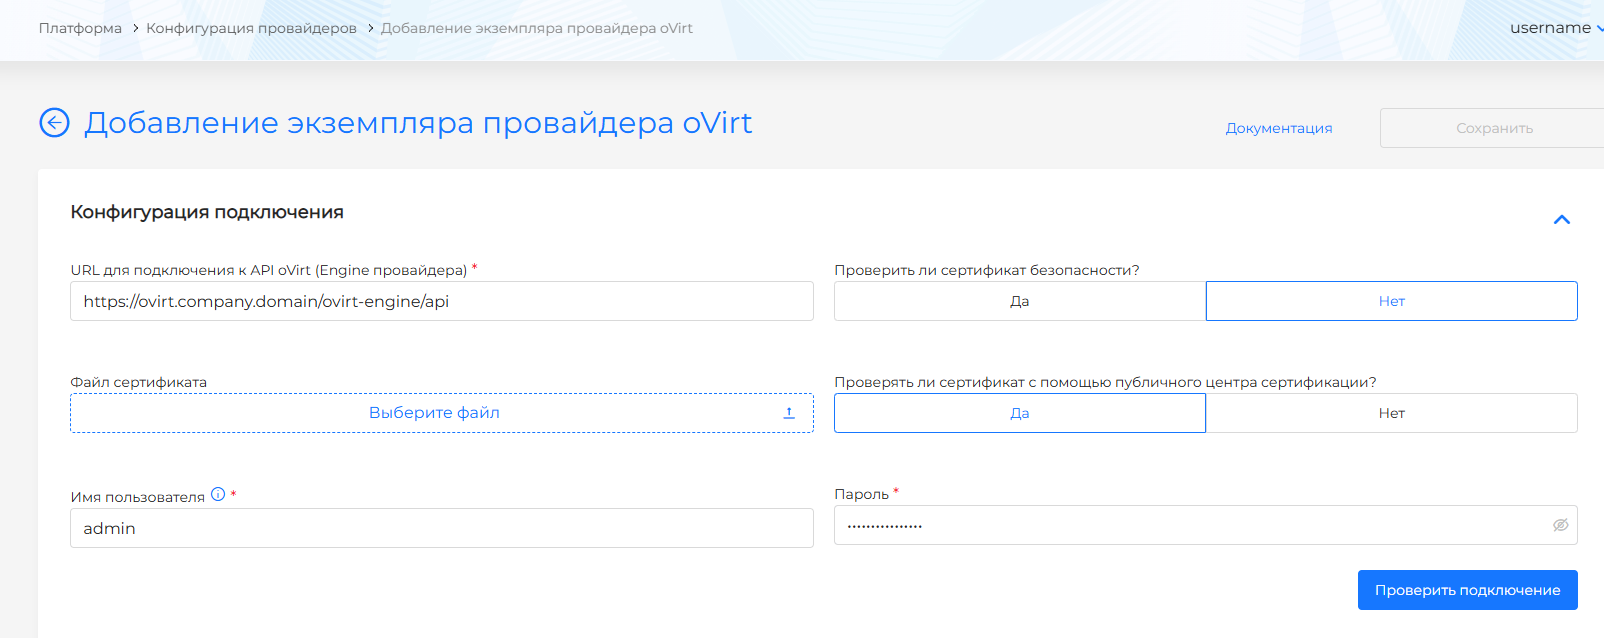
Task: Collapse the Конфигурация подключения section
Action: [1561, 220]
